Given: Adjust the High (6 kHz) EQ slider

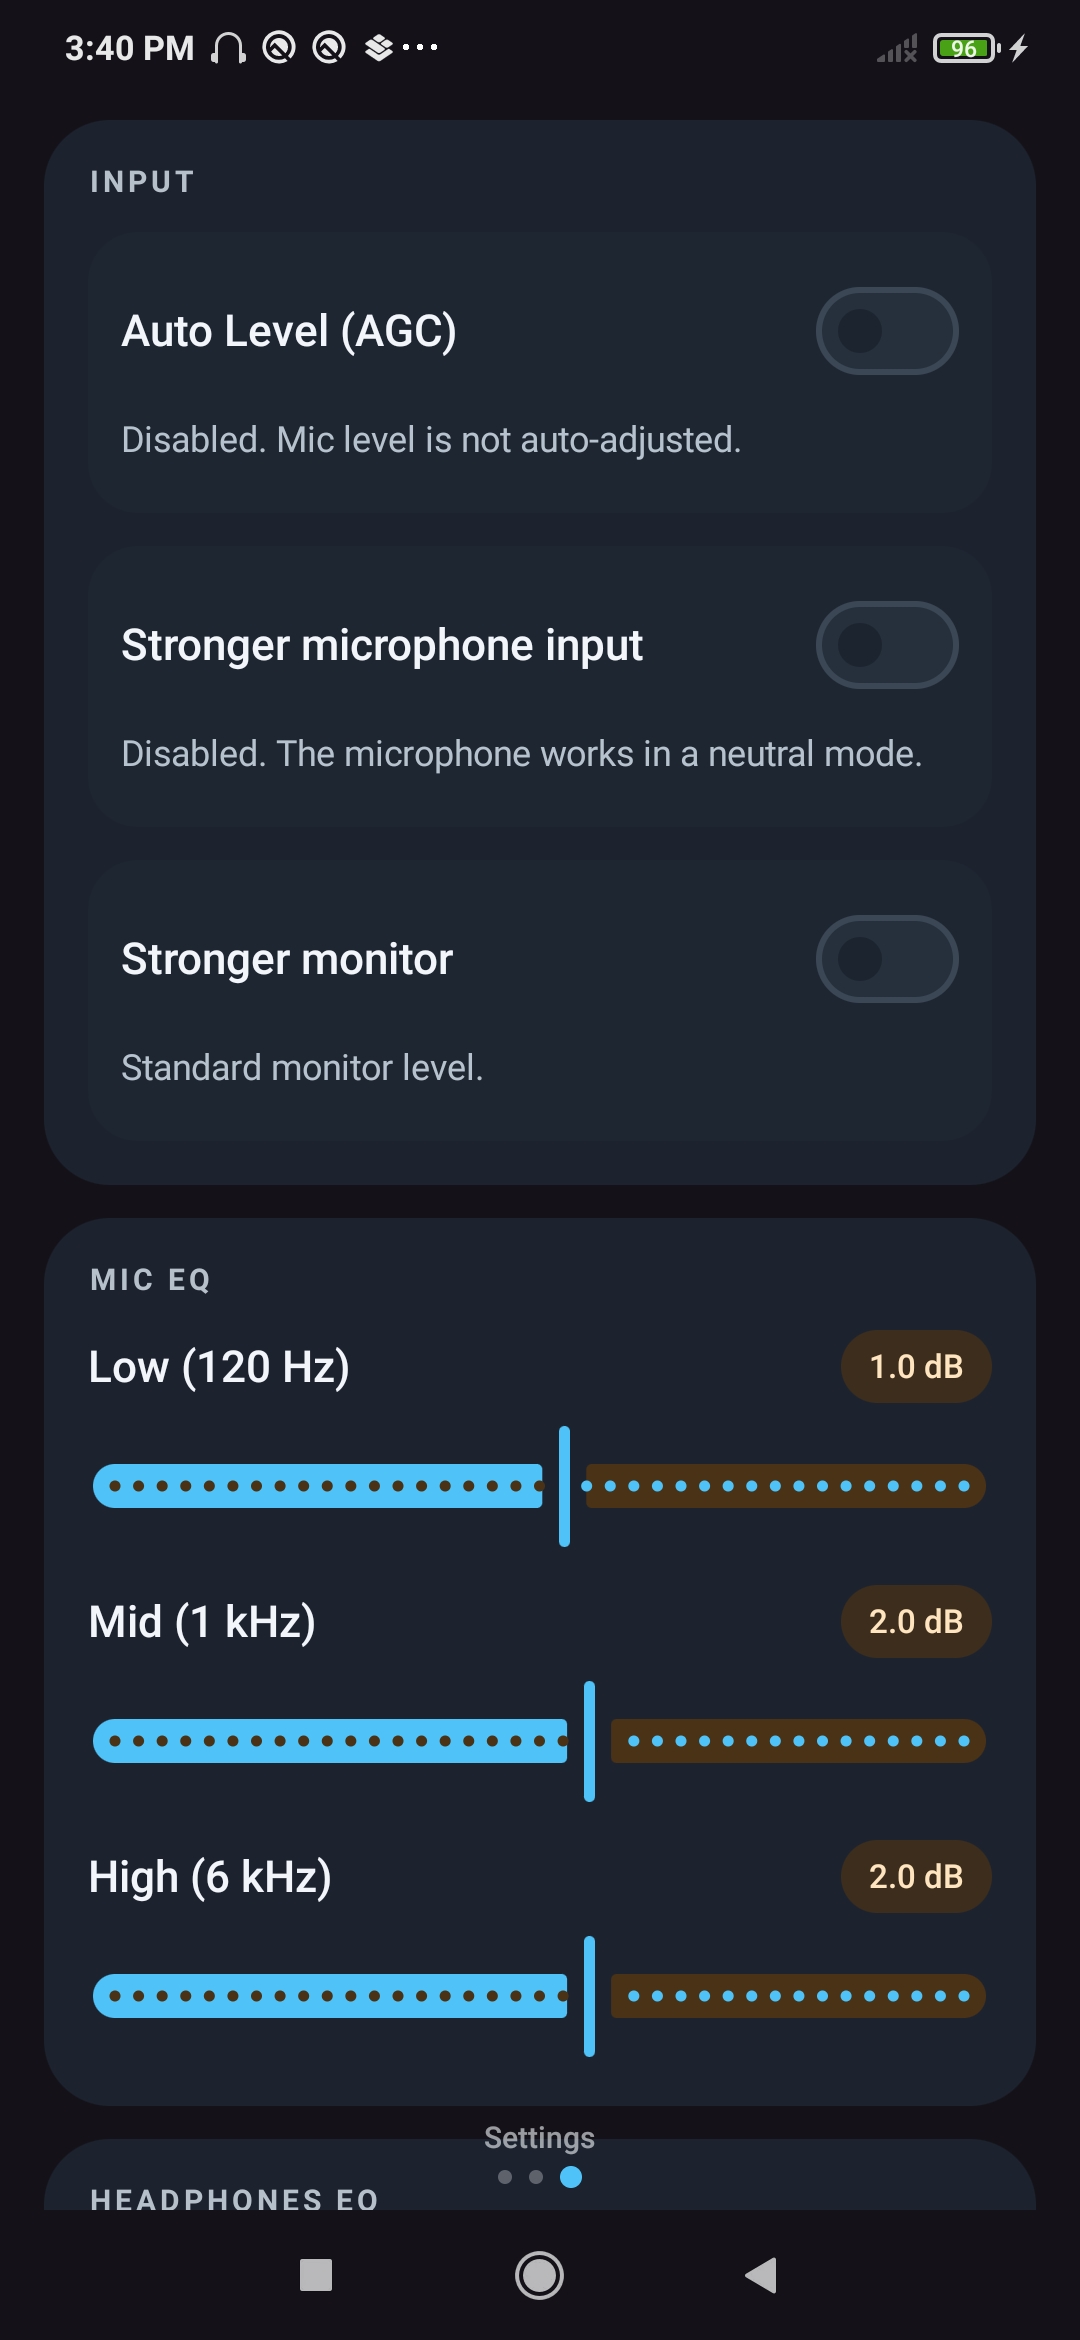Looking at the screenshot, I should 588,1995.
